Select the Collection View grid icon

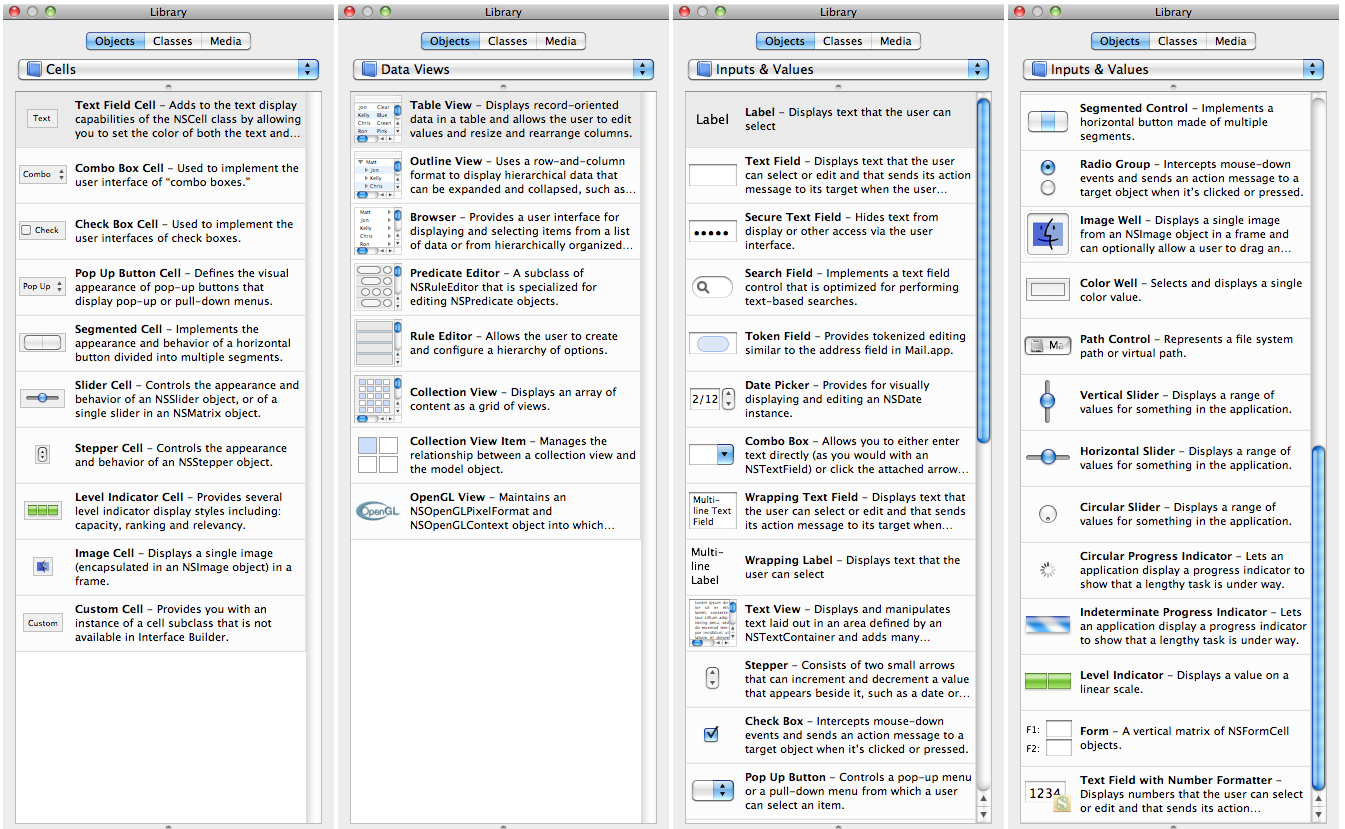(377, 399)
